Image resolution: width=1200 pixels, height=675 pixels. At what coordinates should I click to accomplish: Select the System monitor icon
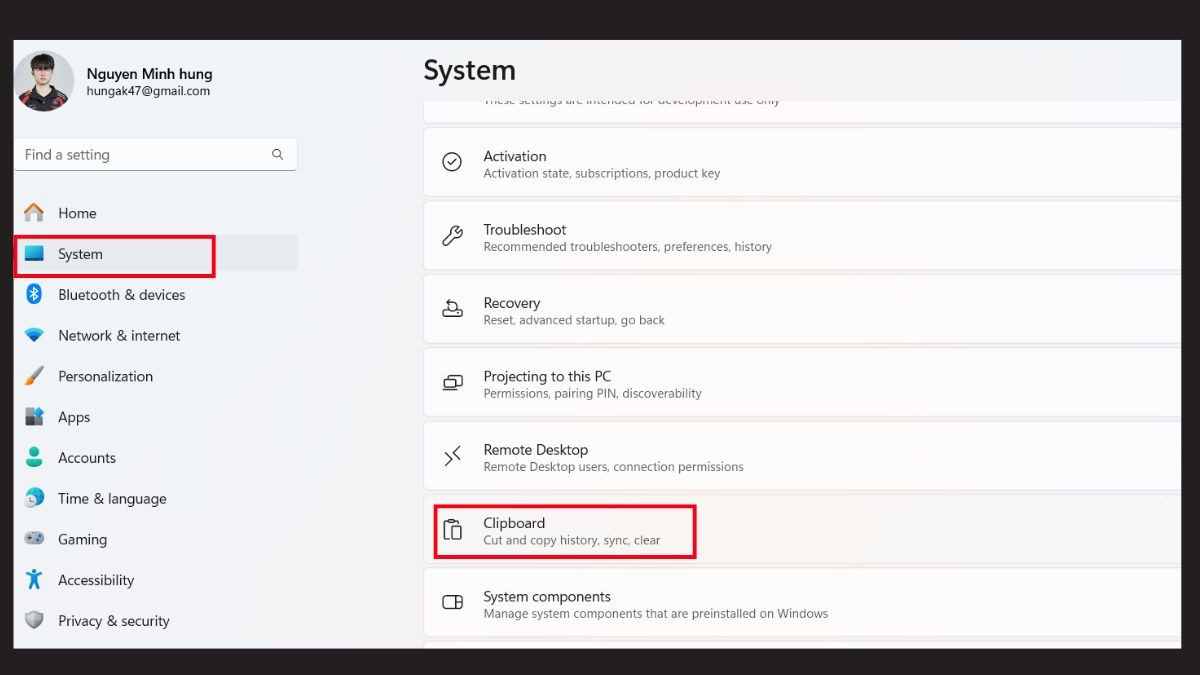tap(34, 254)
